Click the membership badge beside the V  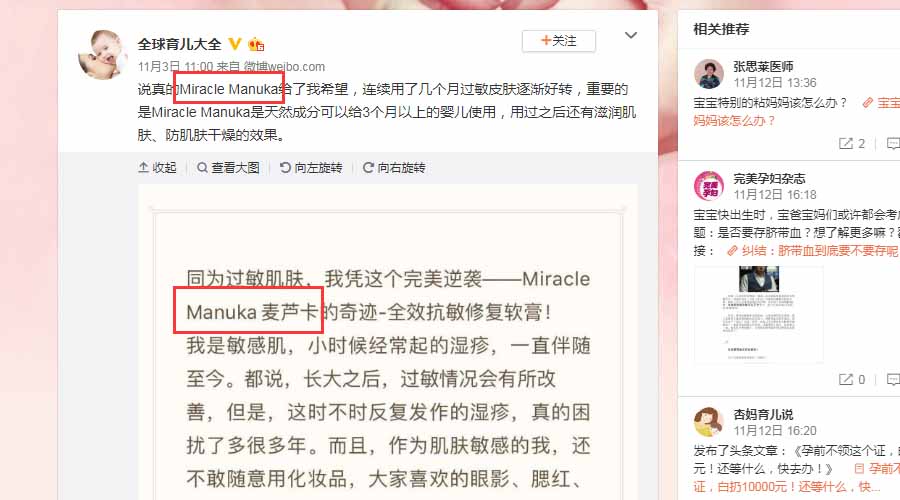255,44
